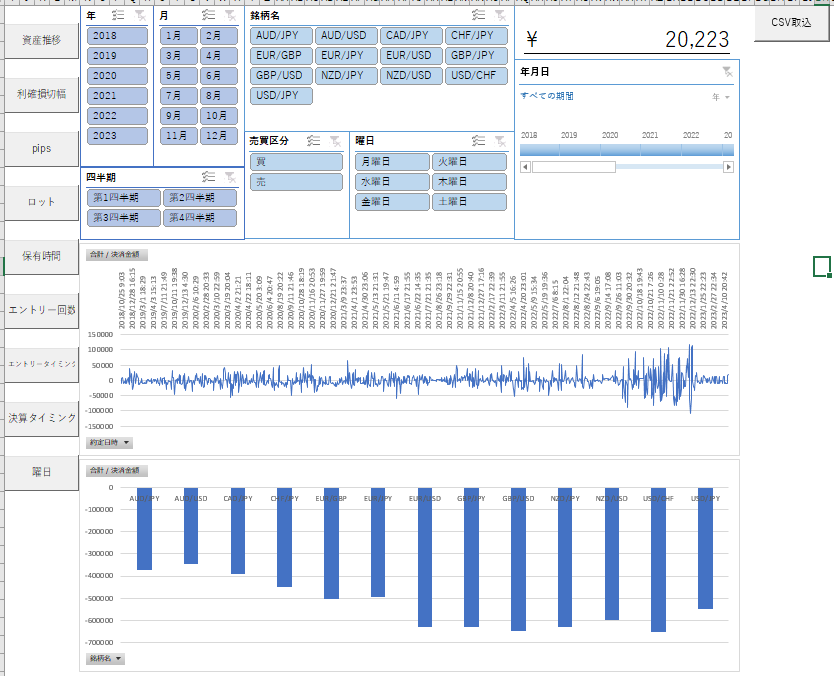Viewport: 834px width, 676px height.
Task: Clear the filter on the 銘柄名 slicer
Action: (500, 15)
